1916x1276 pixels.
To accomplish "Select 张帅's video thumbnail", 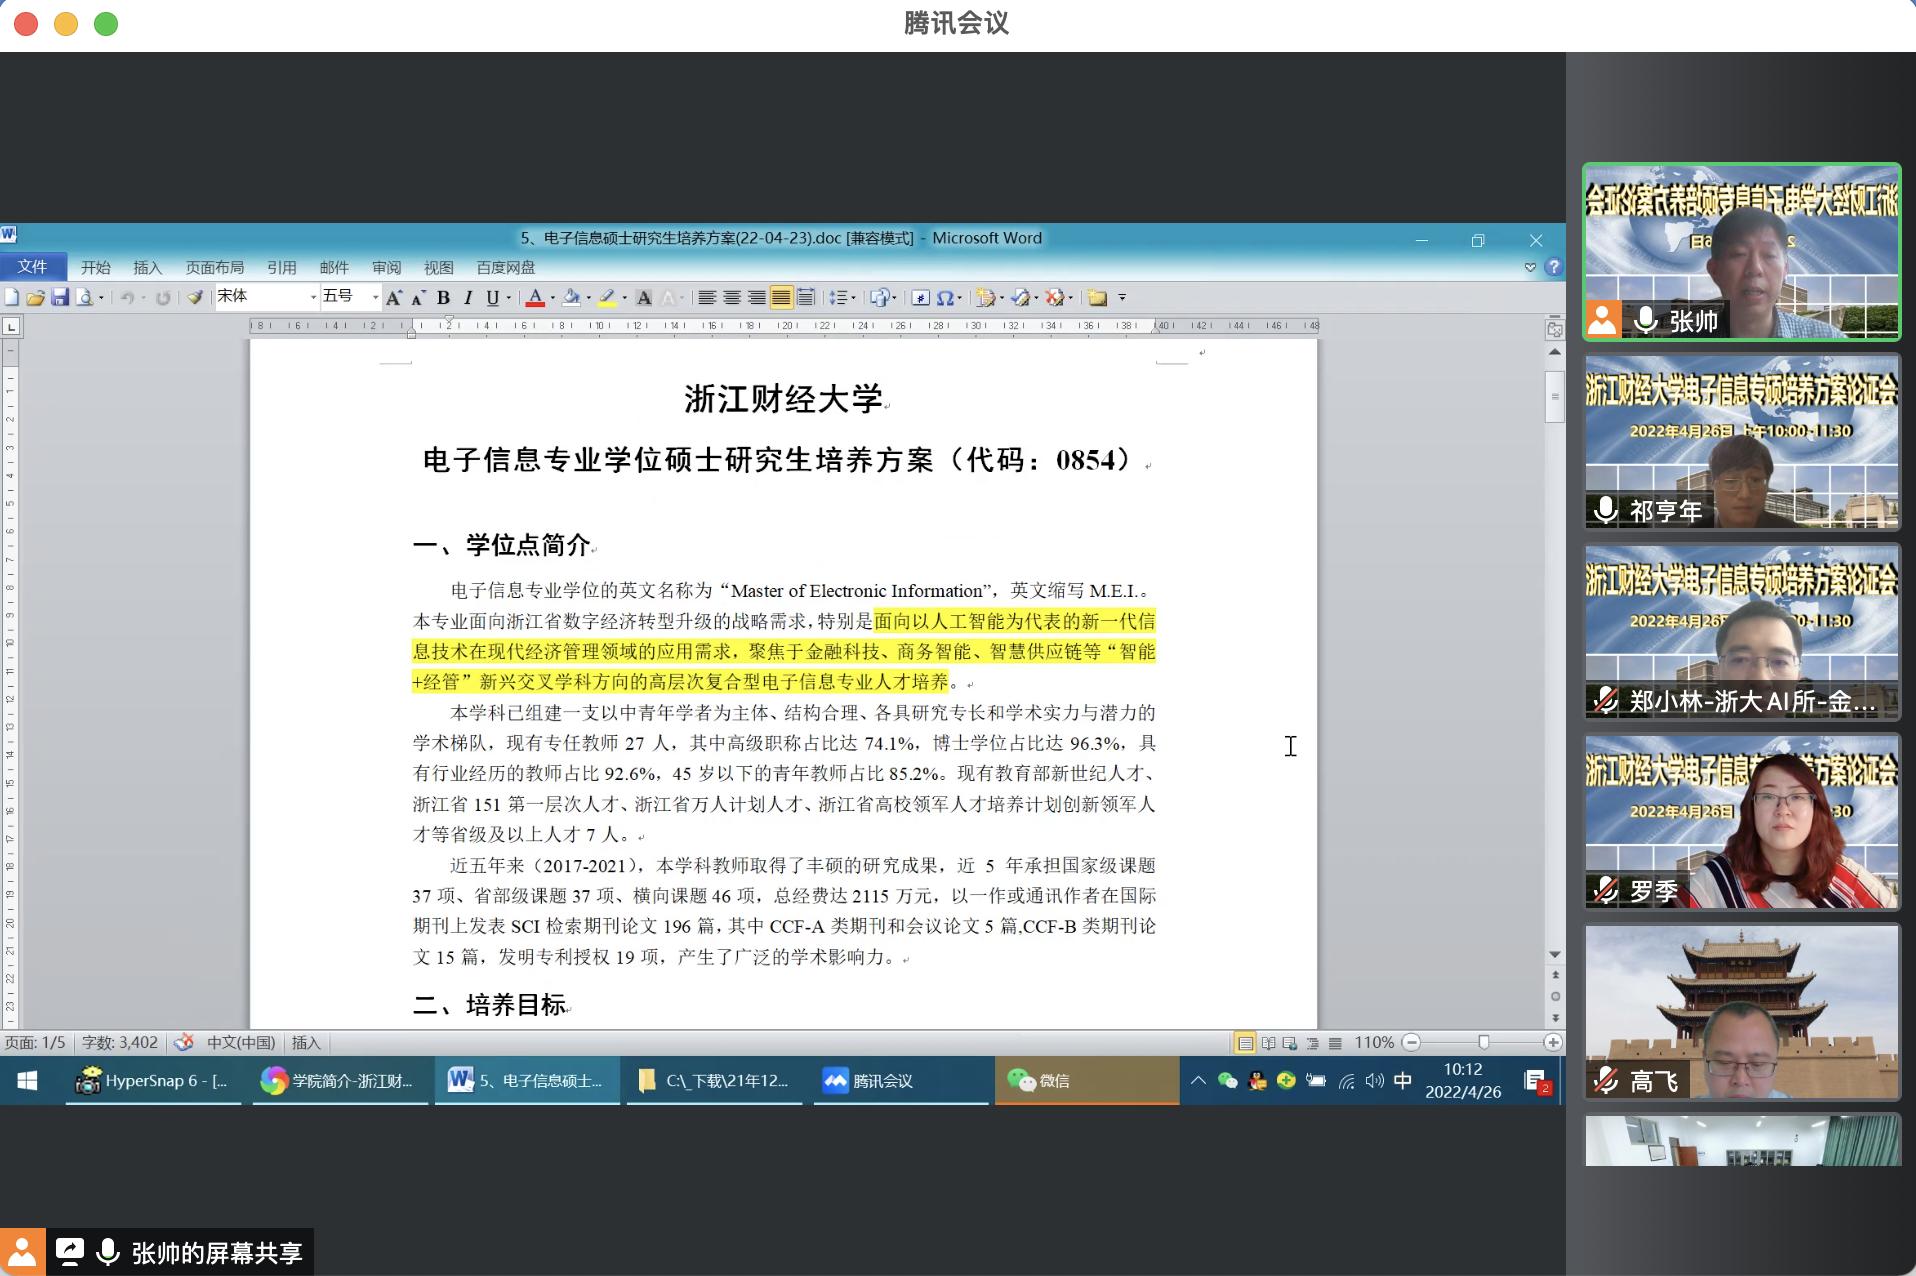I will (x=1741, y=252).
